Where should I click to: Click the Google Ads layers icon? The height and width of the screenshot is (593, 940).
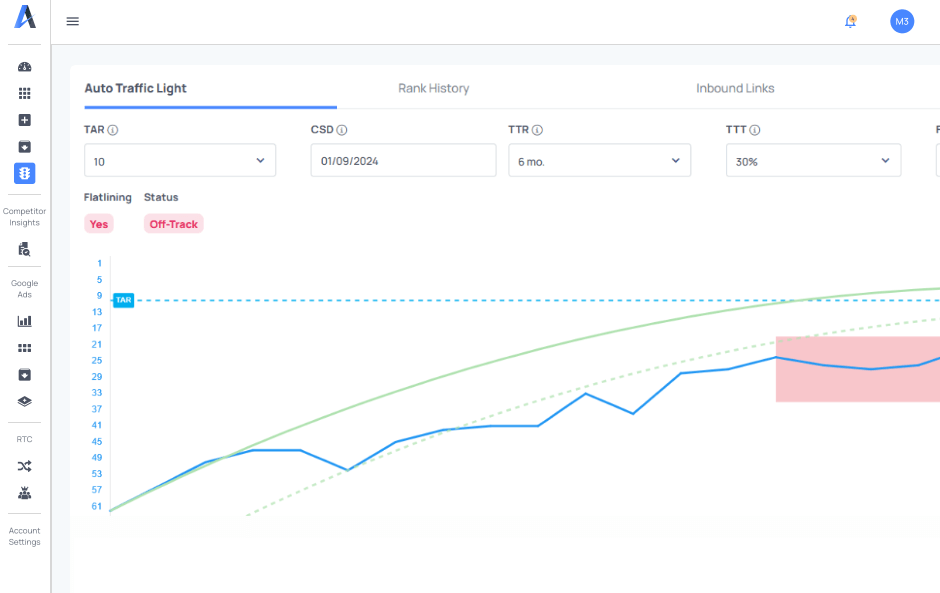pyautogui.click(x=25, y=402)
